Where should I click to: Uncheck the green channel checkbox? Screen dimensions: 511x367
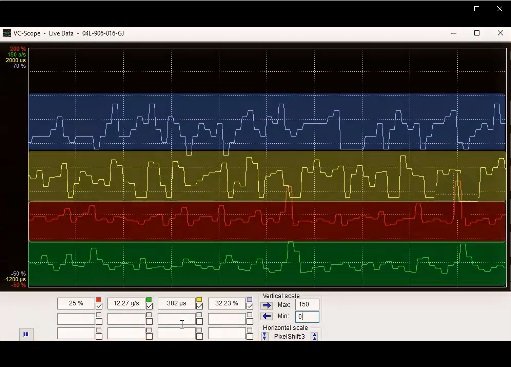[149, 306]
